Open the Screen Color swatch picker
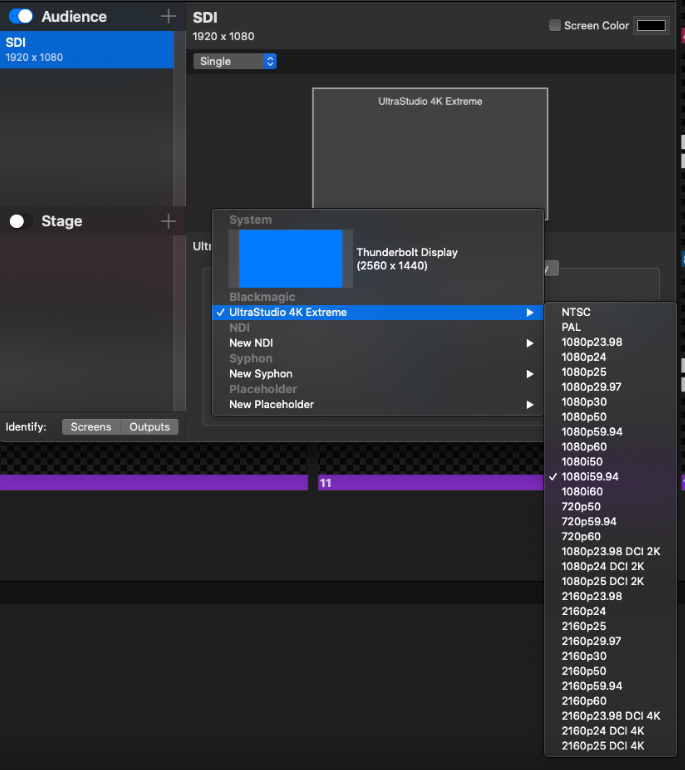Image resolution: width=685 pixels, height=770 pixels. click(651, 25)
